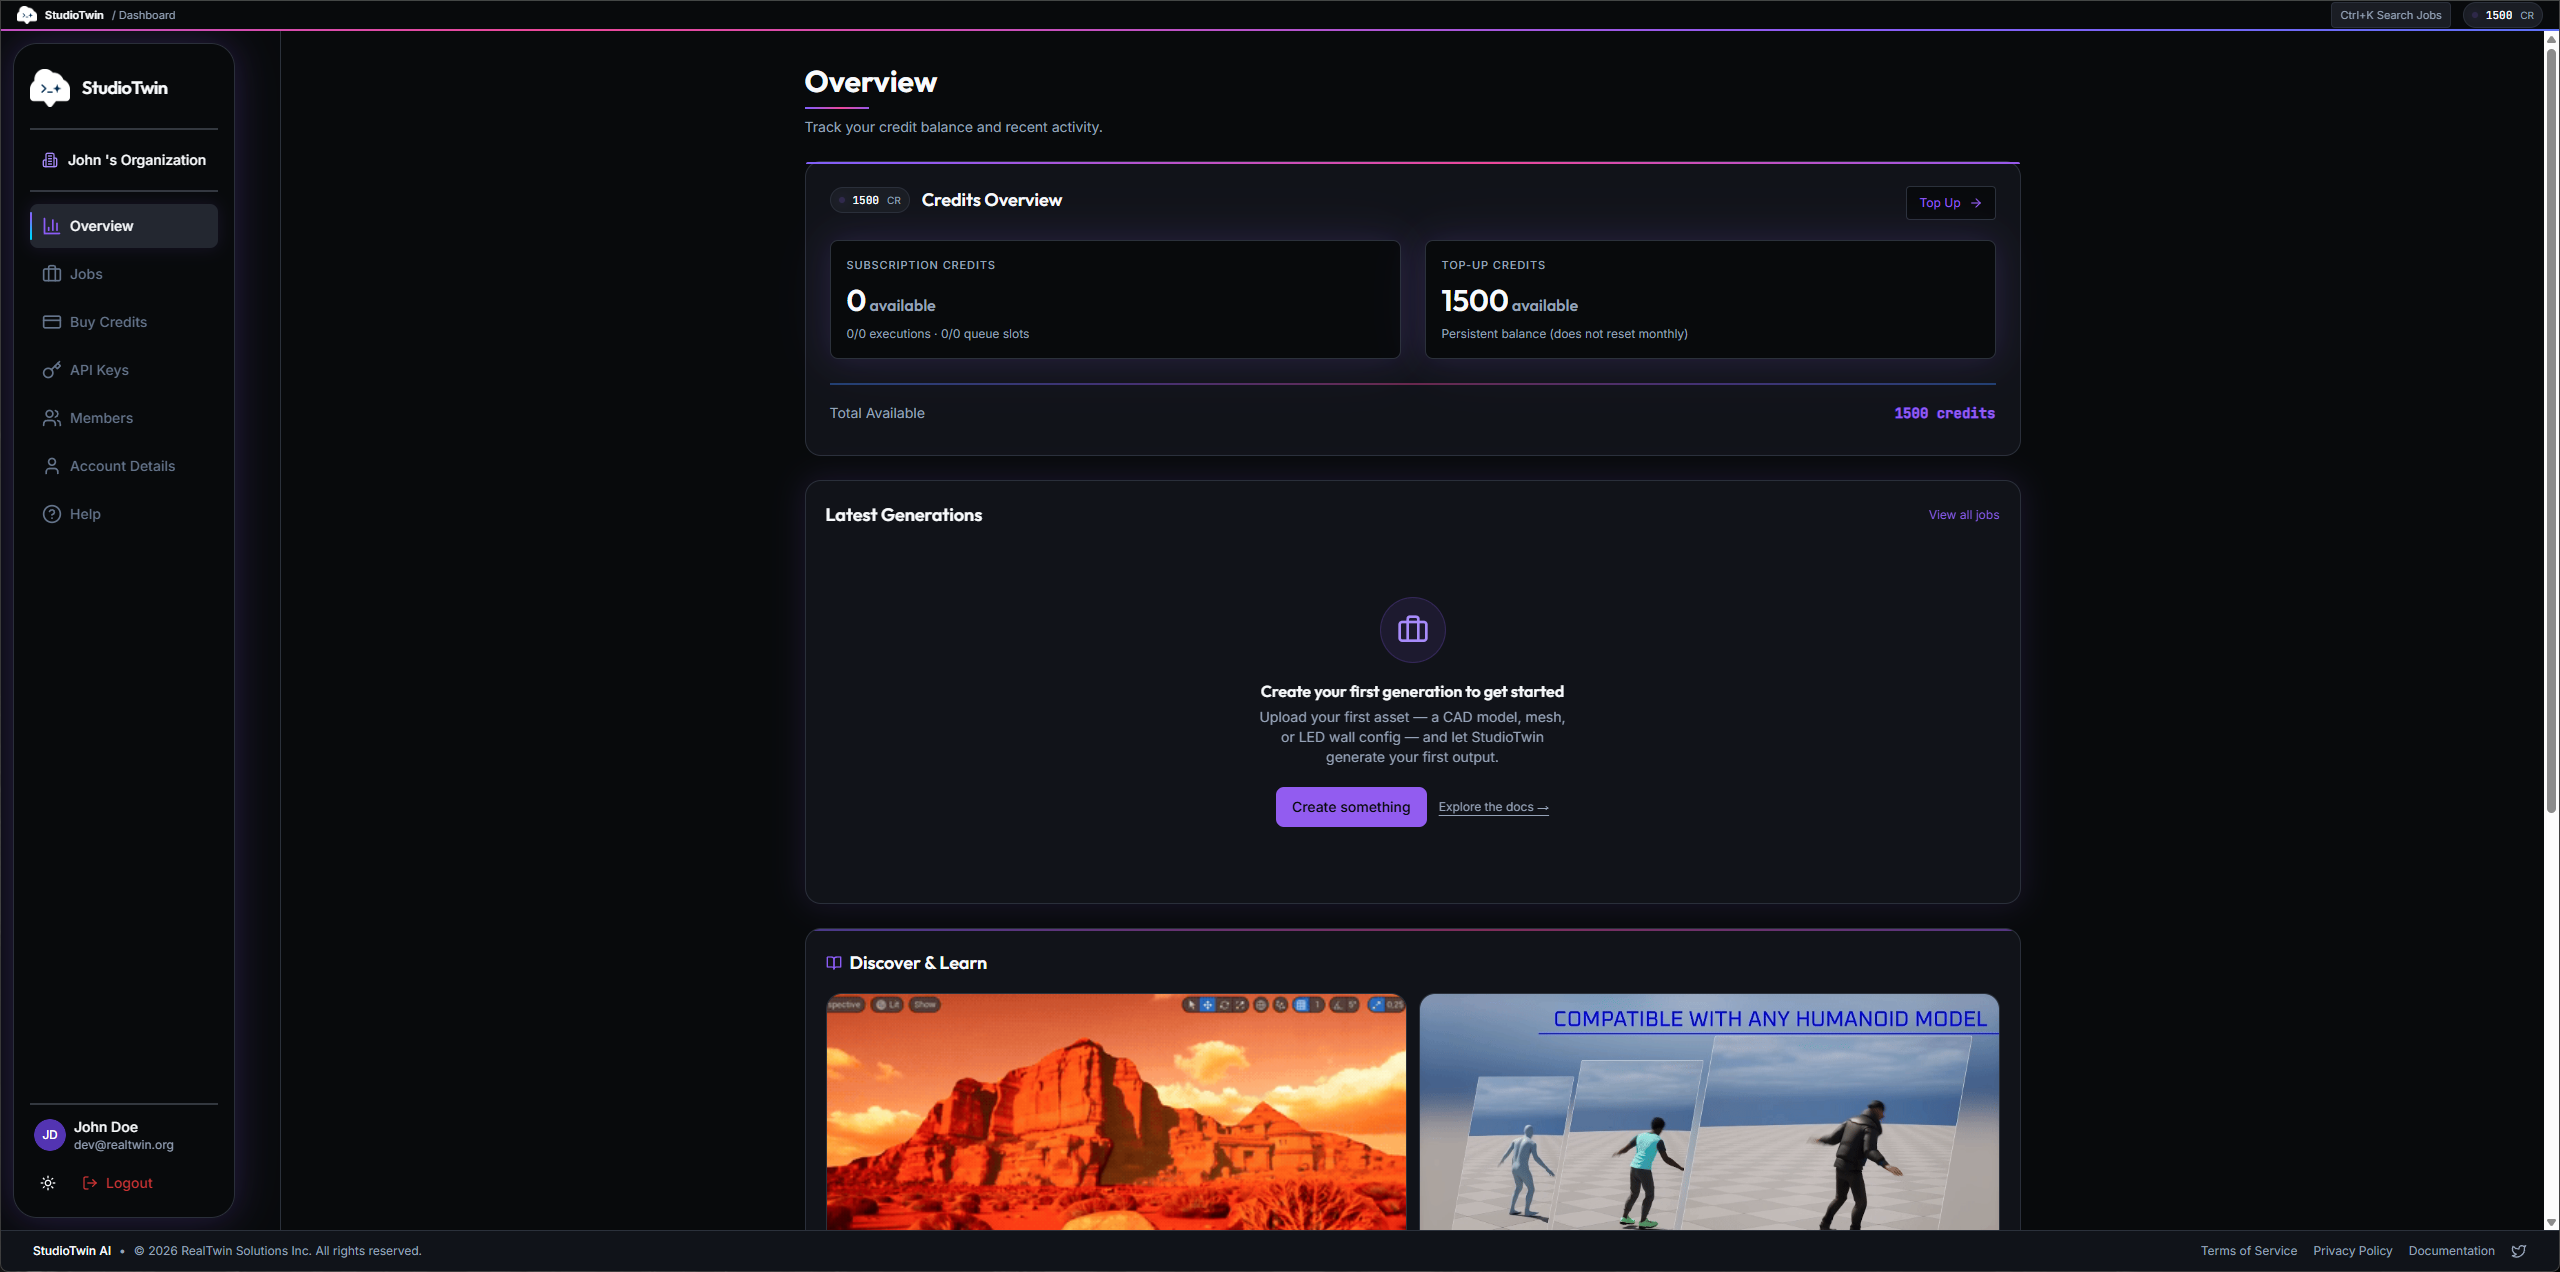Select Members in the sidebar

pos(124,418)
